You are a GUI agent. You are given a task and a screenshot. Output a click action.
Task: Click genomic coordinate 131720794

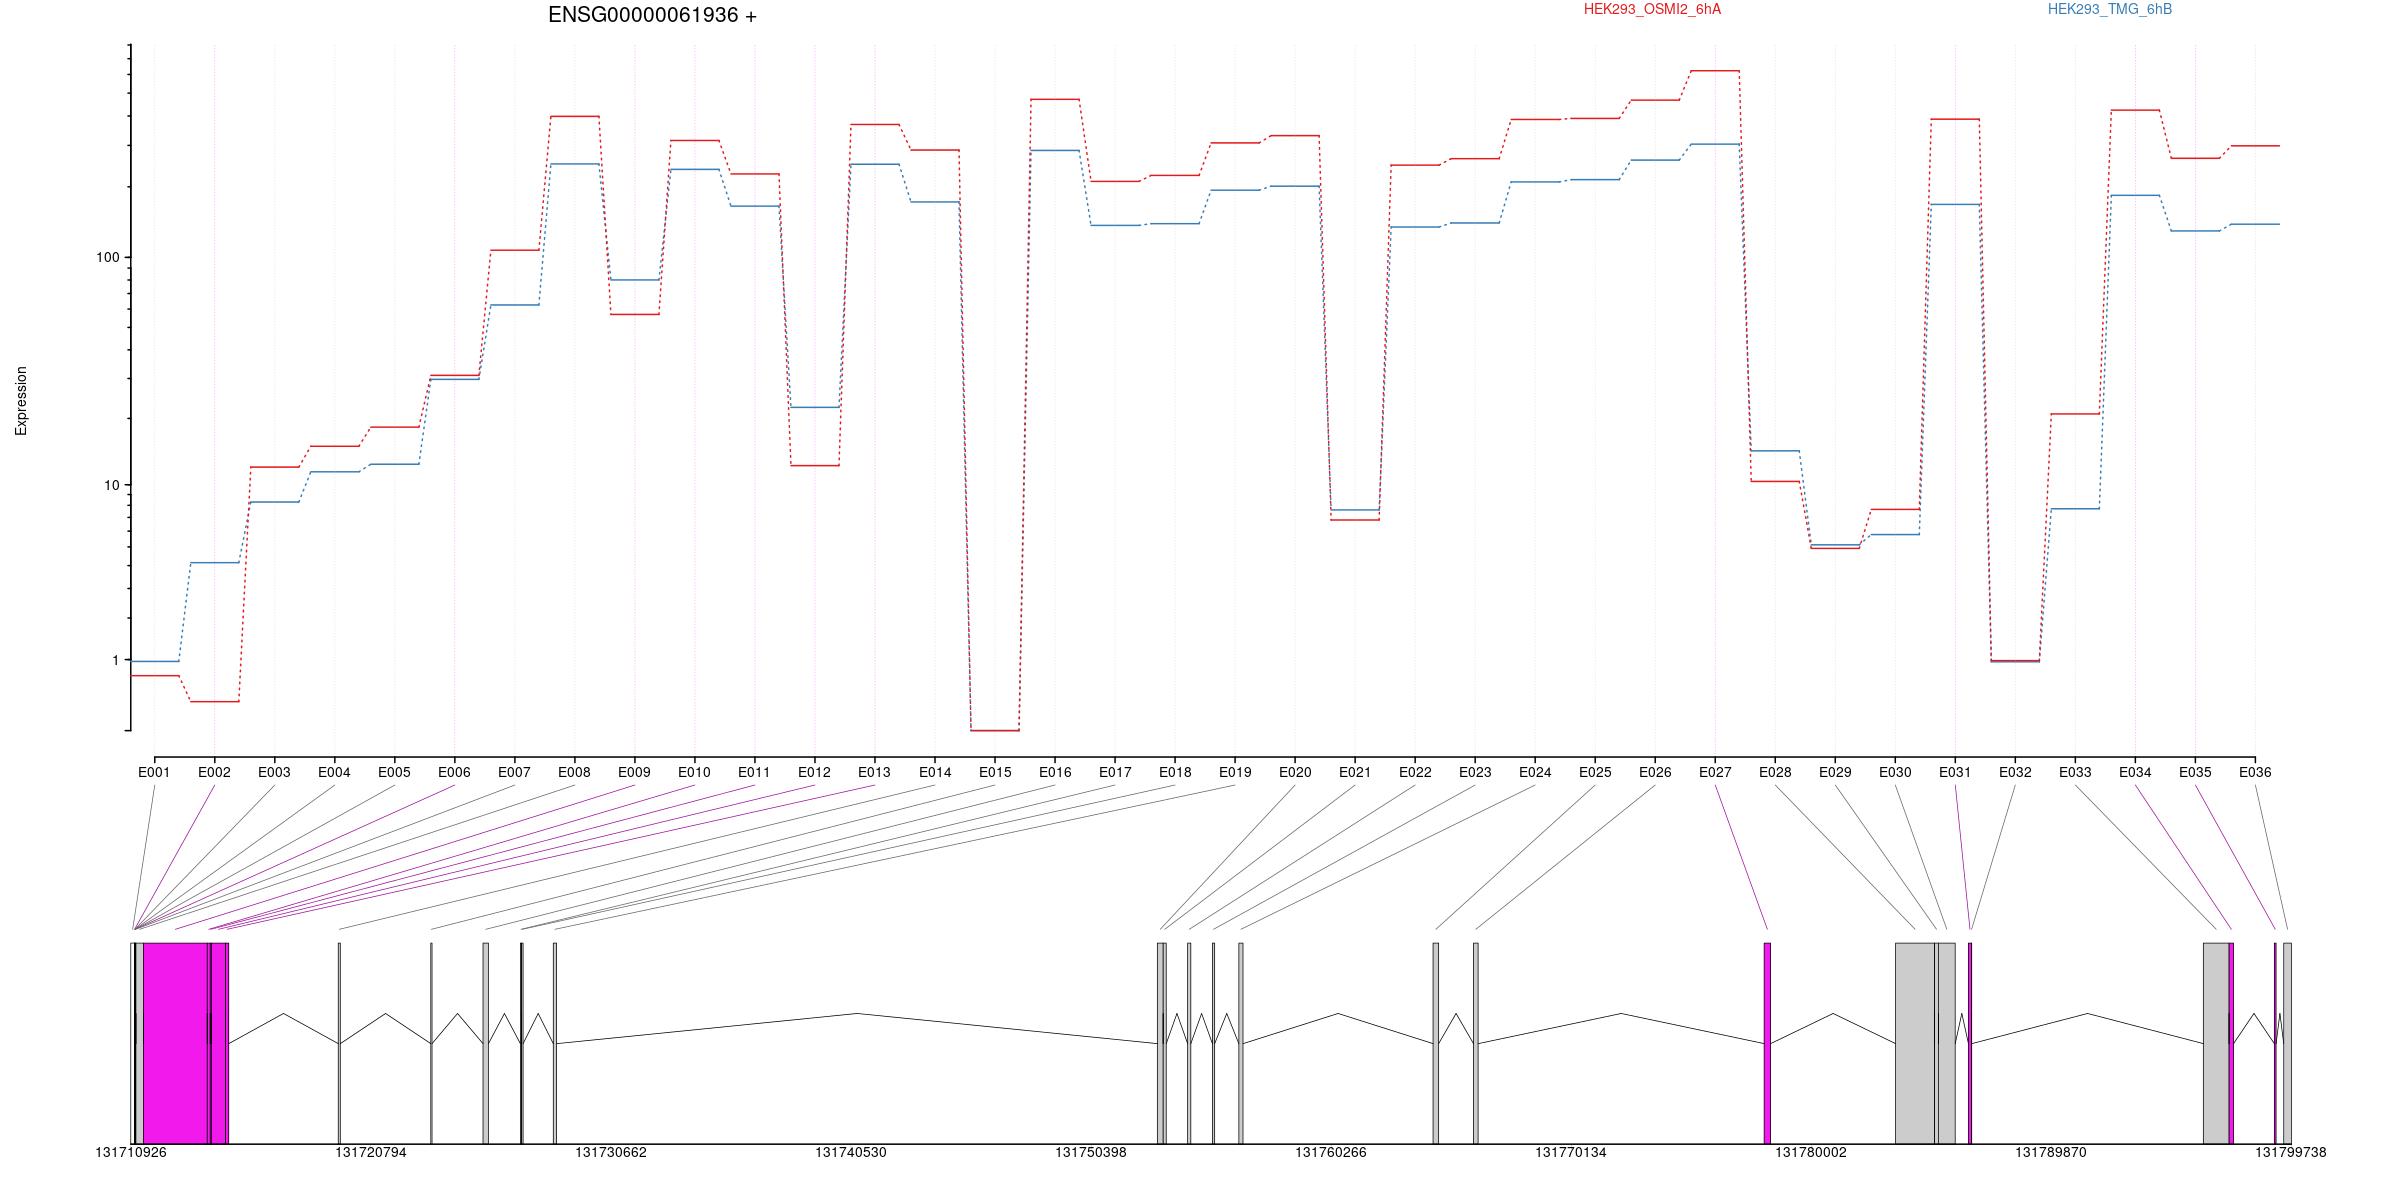pos(371,1152)
